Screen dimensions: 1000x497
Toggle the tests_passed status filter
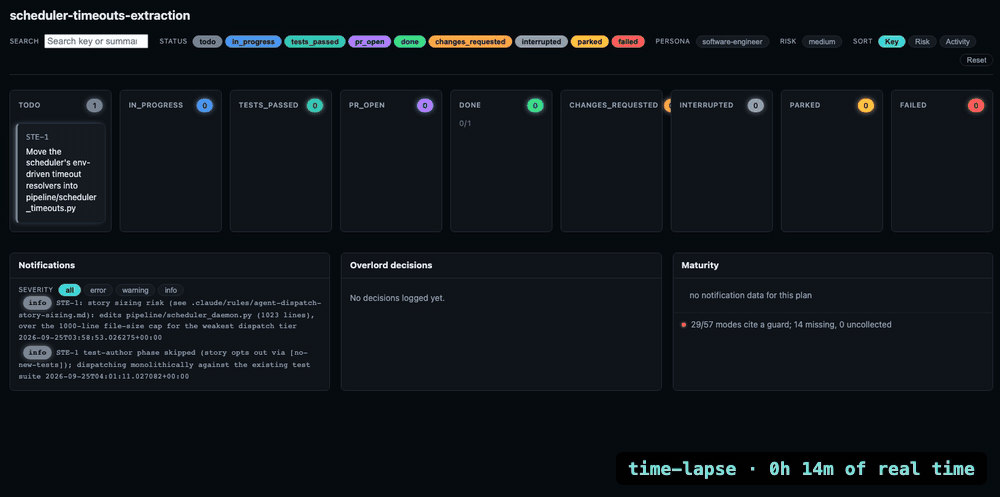pyautogui.click(x=315, y=41)
